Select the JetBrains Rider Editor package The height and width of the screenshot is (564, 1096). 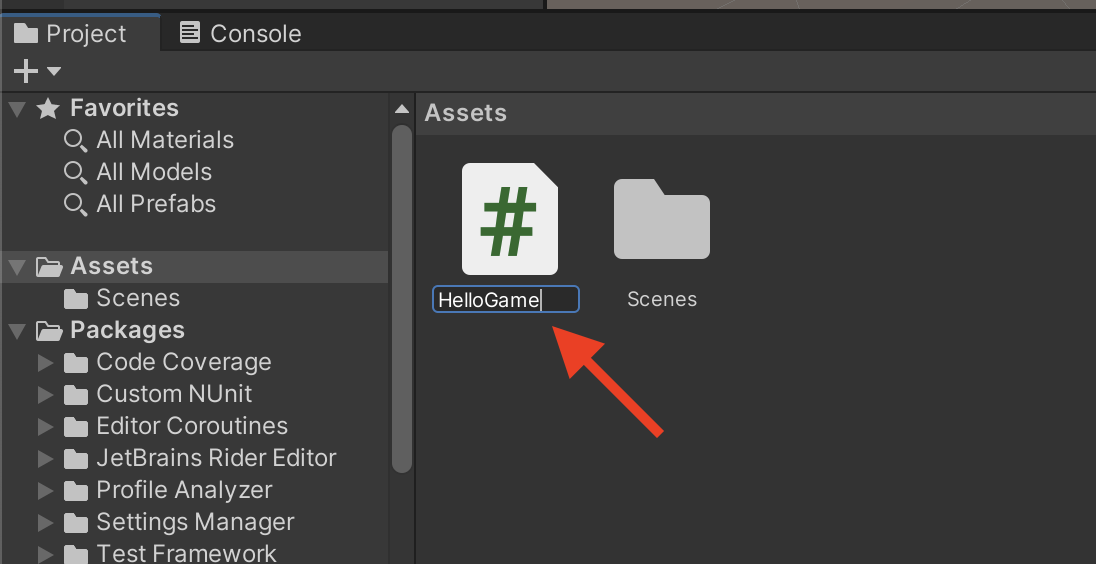(216, 458)
